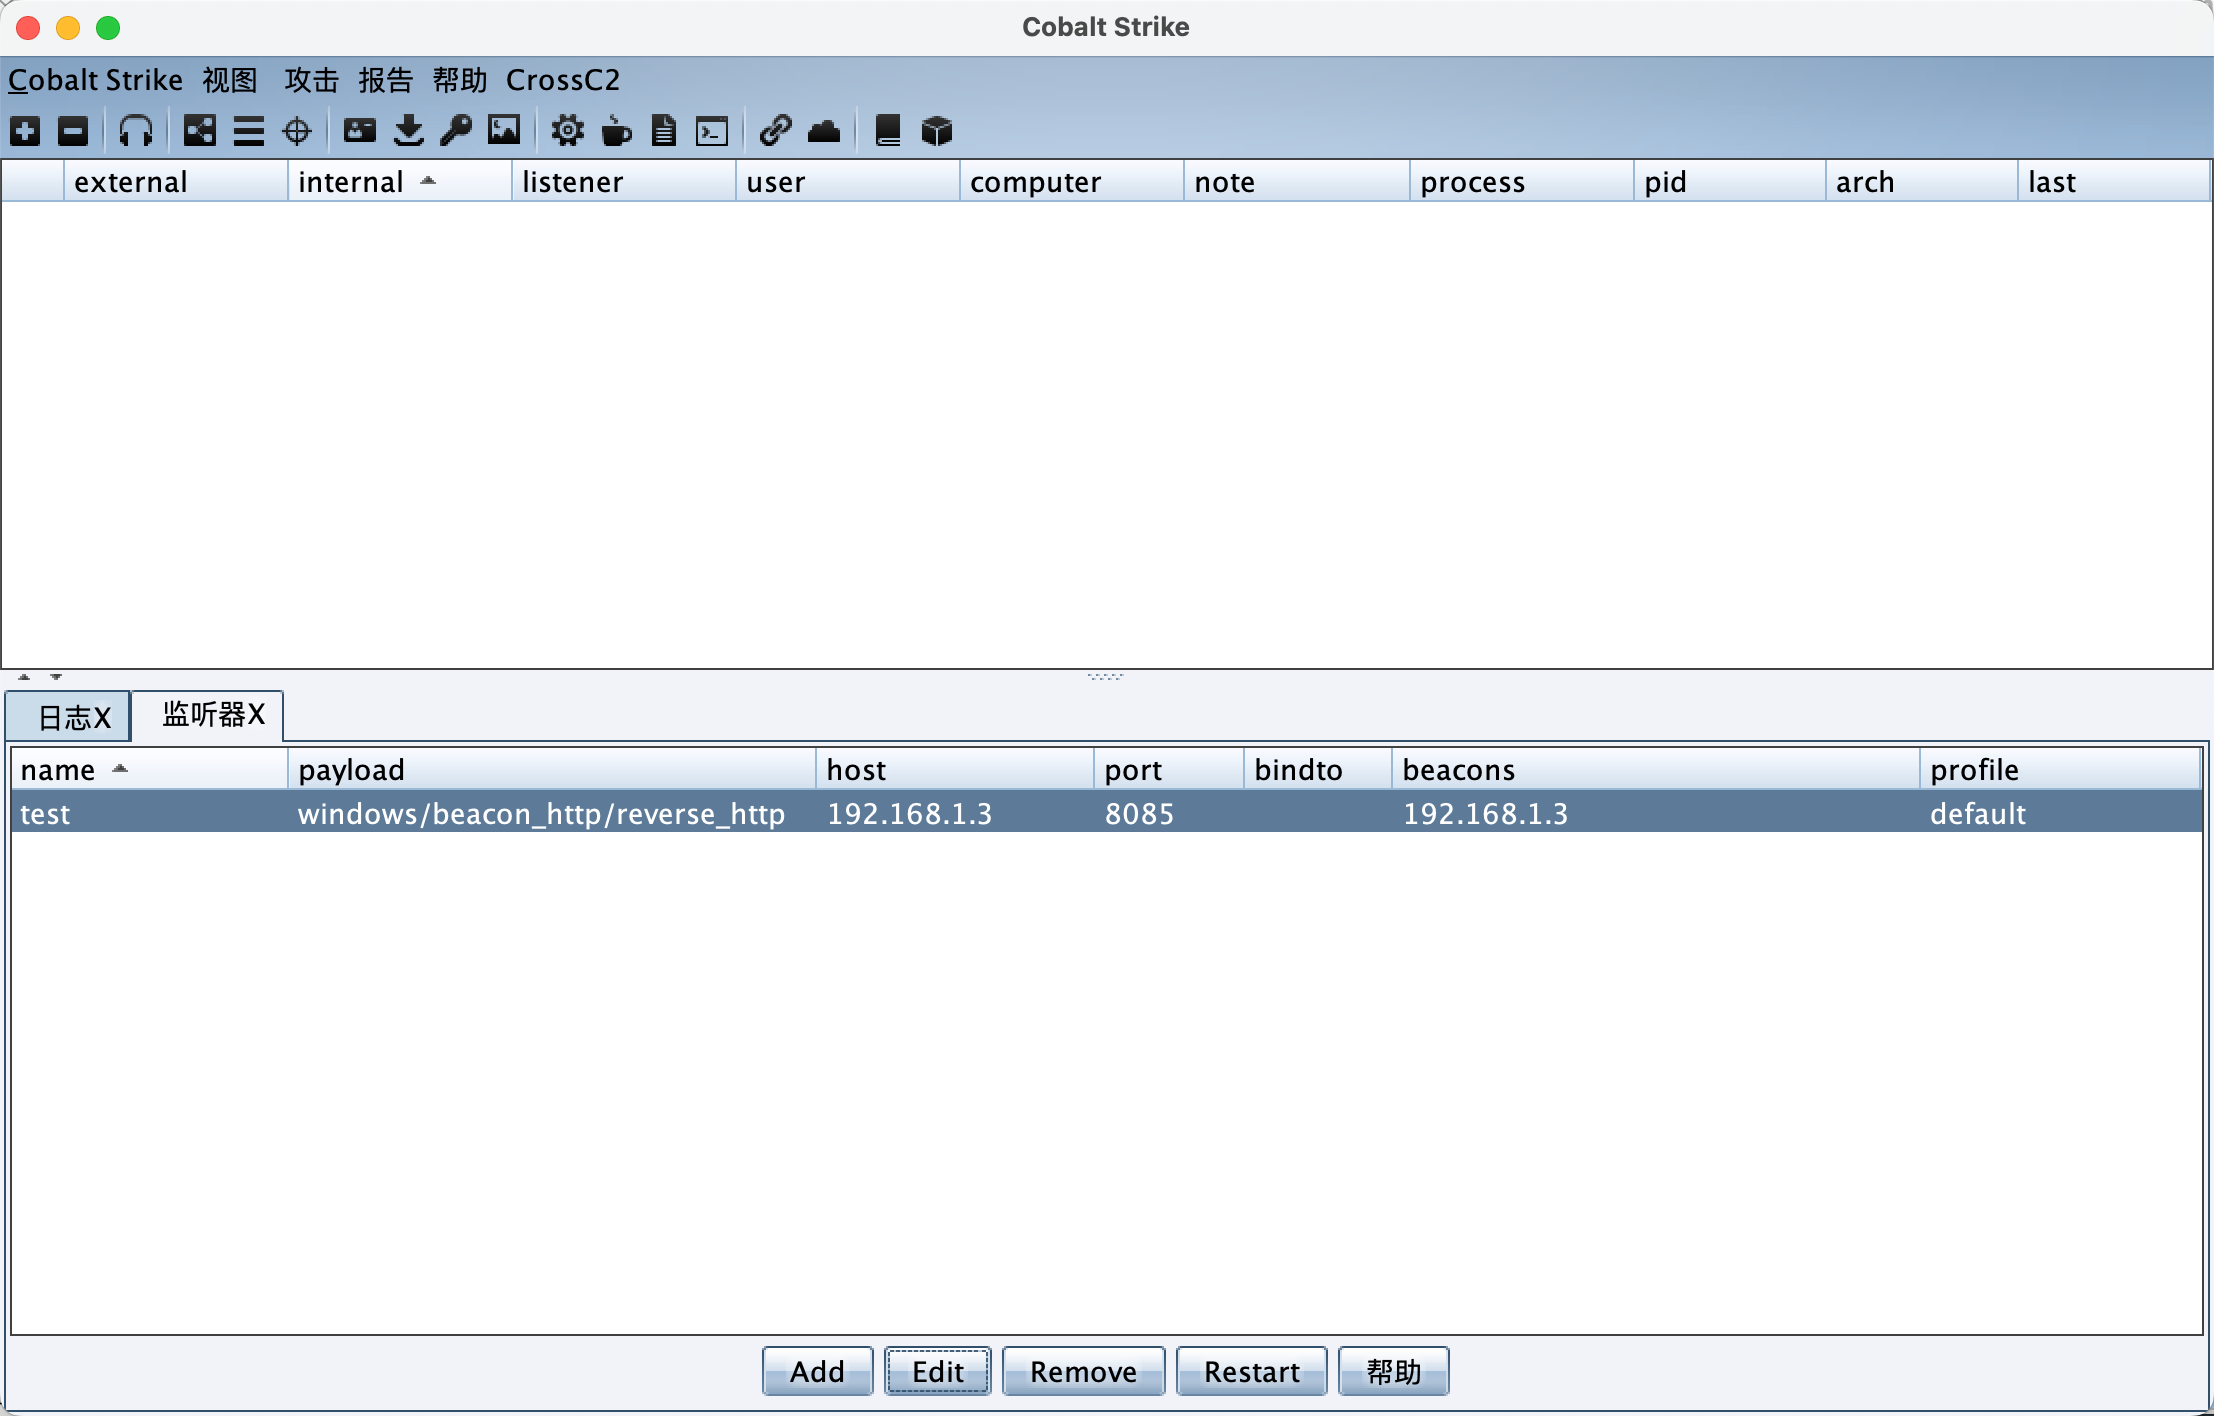Click the Edit listener button
The height and width of the screenshot is (1416, 2214).
point(938,1371)
